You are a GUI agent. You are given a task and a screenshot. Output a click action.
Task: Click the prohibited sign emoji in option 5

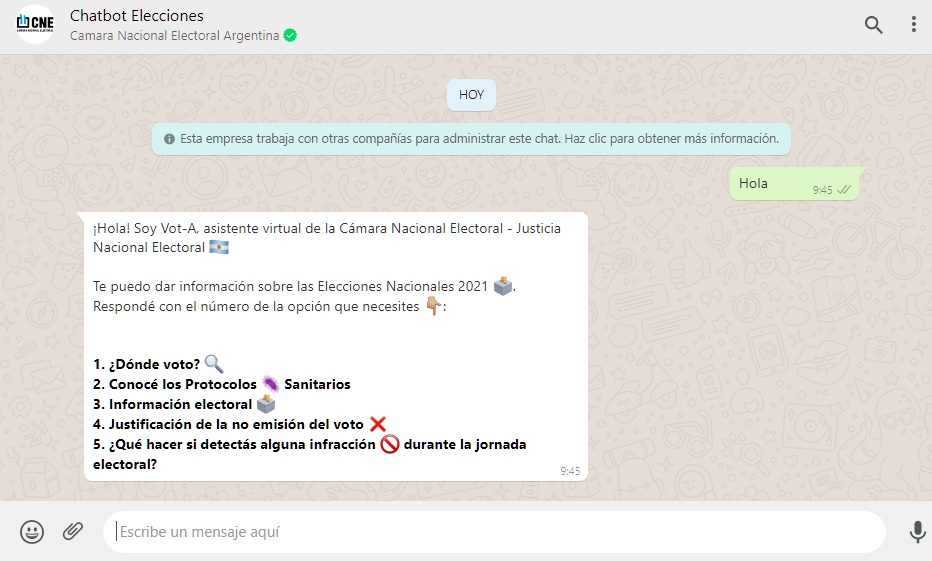(x=390, y=444)
